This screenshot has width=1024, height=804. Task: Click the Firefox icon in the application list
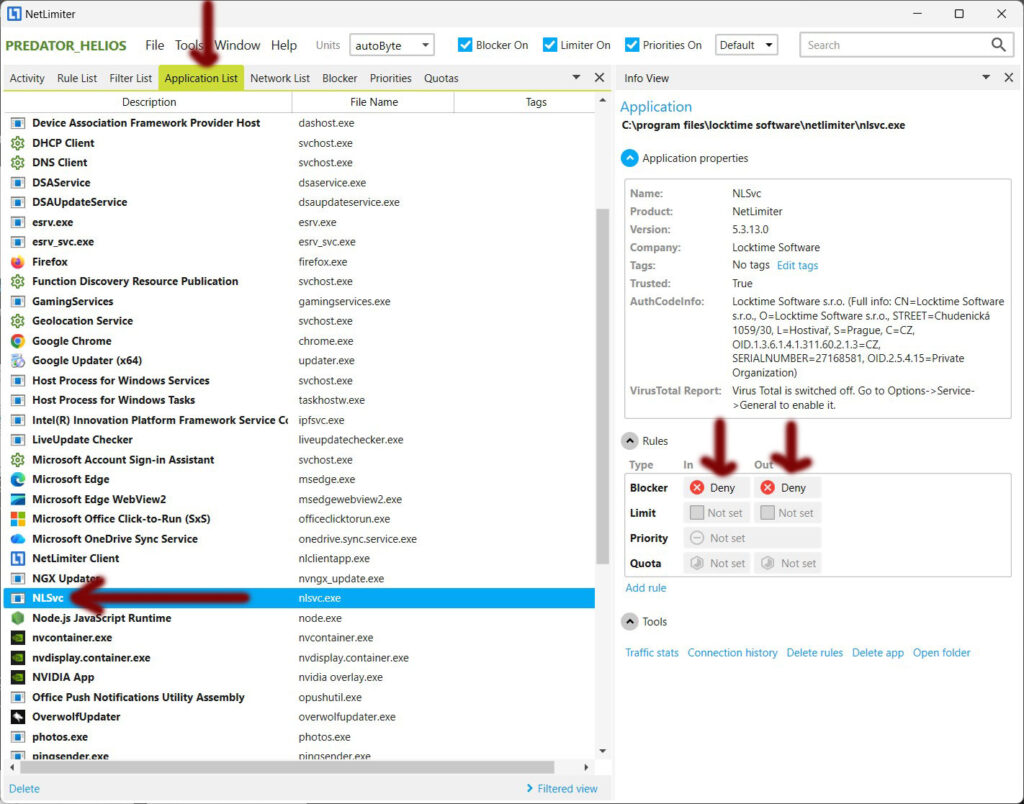17,262
